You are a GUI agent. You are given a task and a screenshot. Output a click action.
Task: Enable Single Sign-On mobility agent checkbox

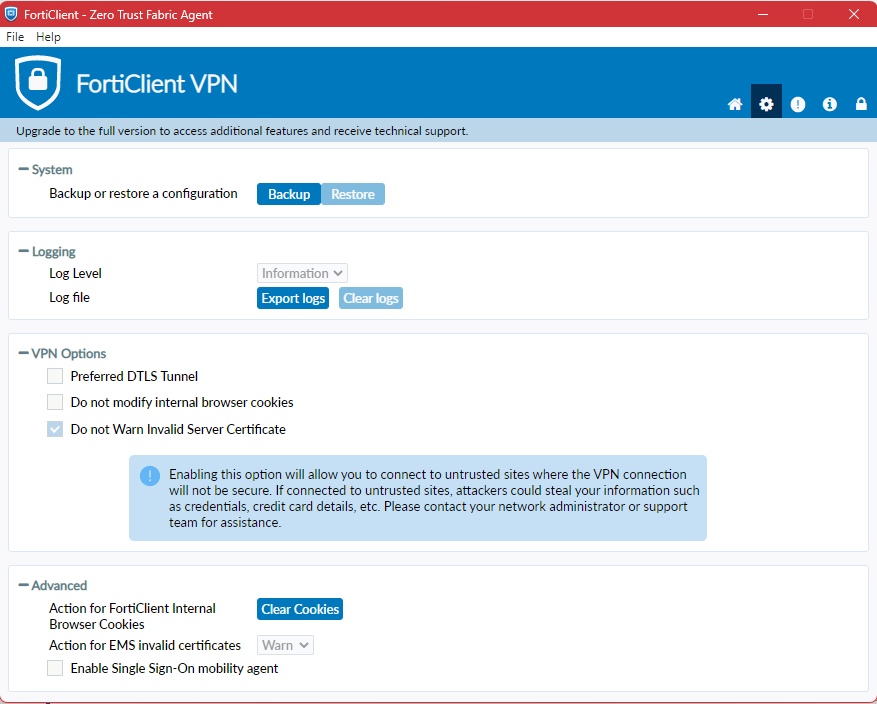coord(55,668)
